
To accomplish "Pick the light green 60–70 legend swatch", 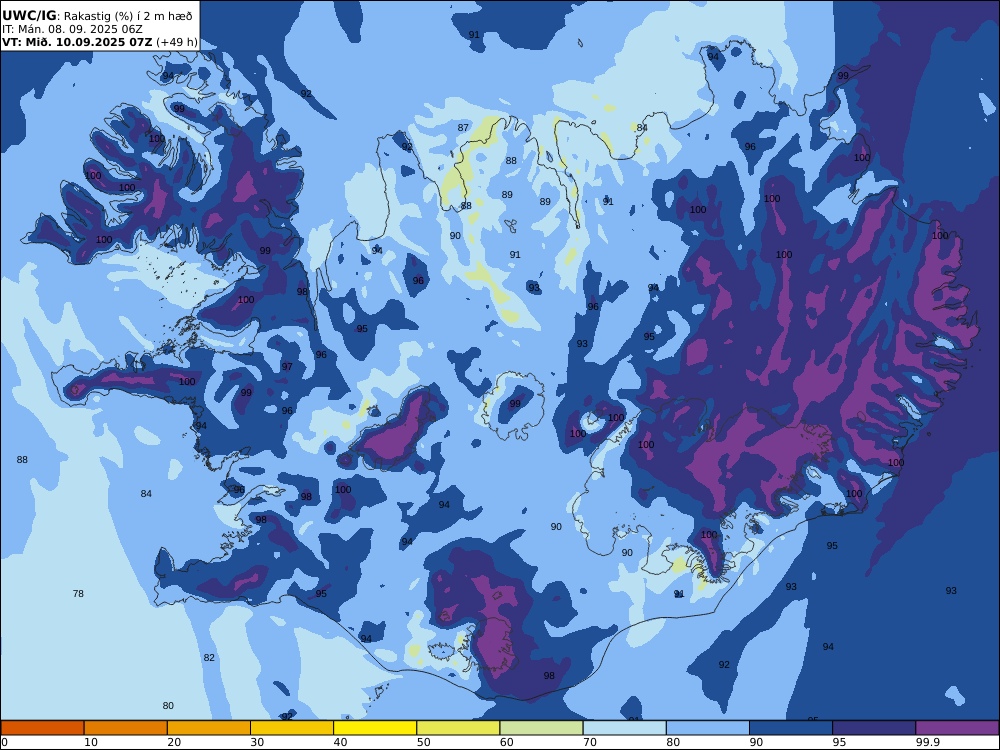I will (541, 728).
